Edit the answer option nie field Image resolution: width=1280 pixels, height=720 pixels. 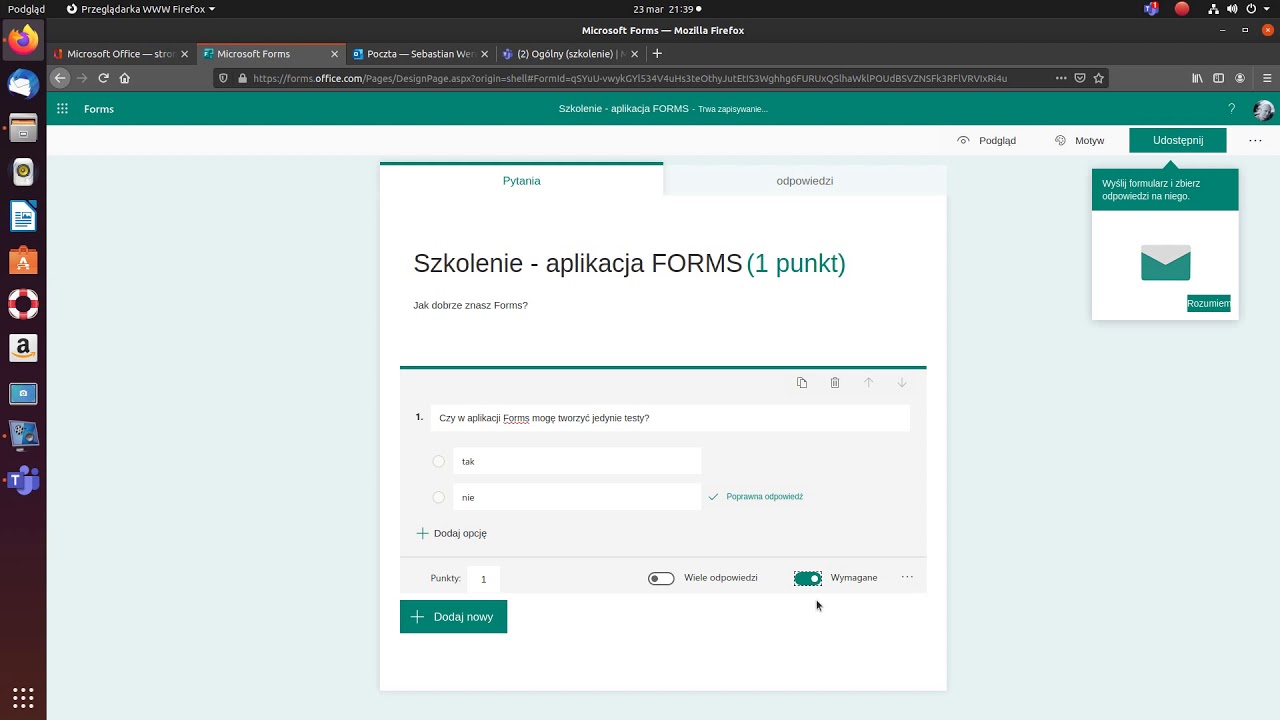(577, 497)
